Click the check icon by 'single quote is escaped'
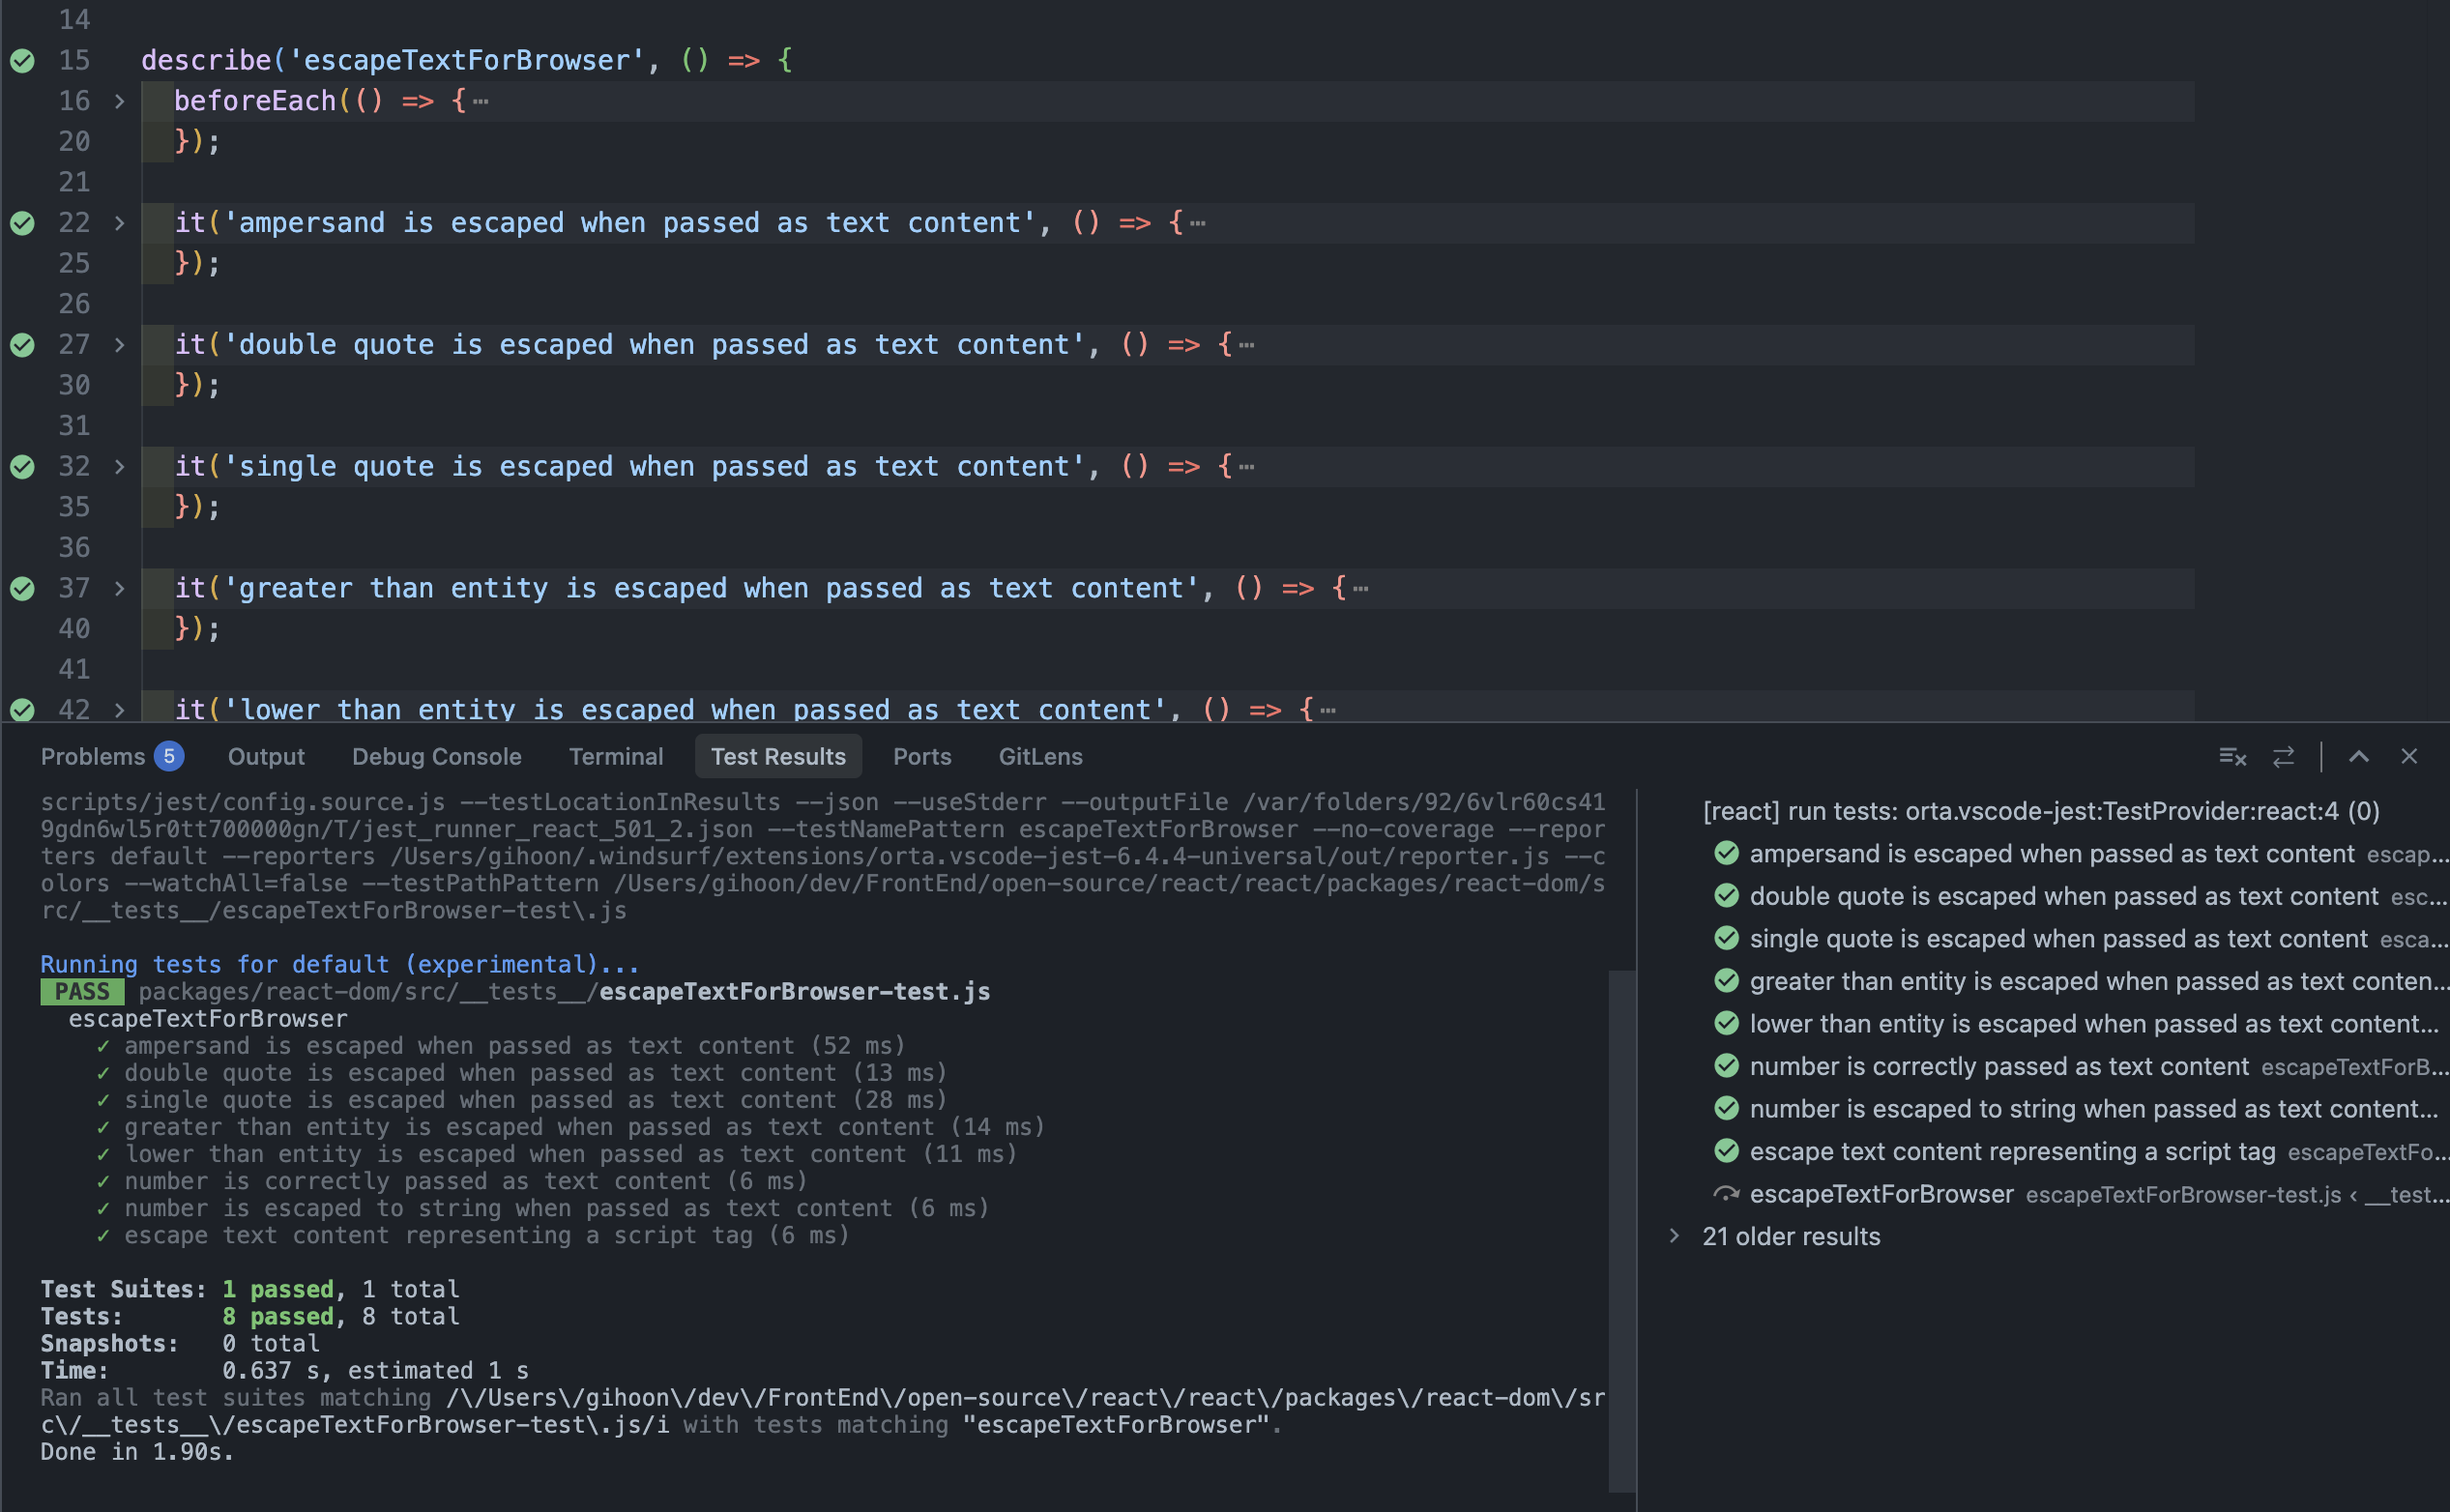 pyautogui.click(x=1727, y=938)
